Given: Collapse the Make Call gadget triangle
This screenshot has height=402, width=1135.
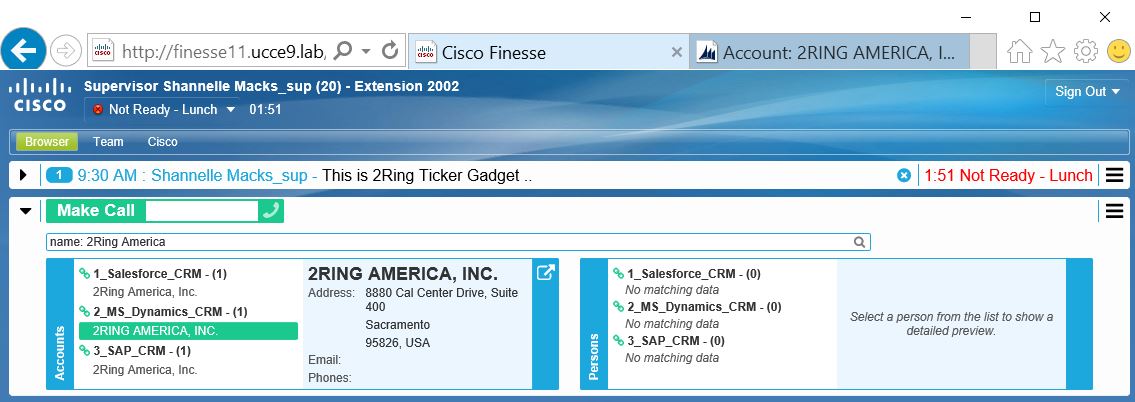Looking at the screenshot, I should coord(26,211).
